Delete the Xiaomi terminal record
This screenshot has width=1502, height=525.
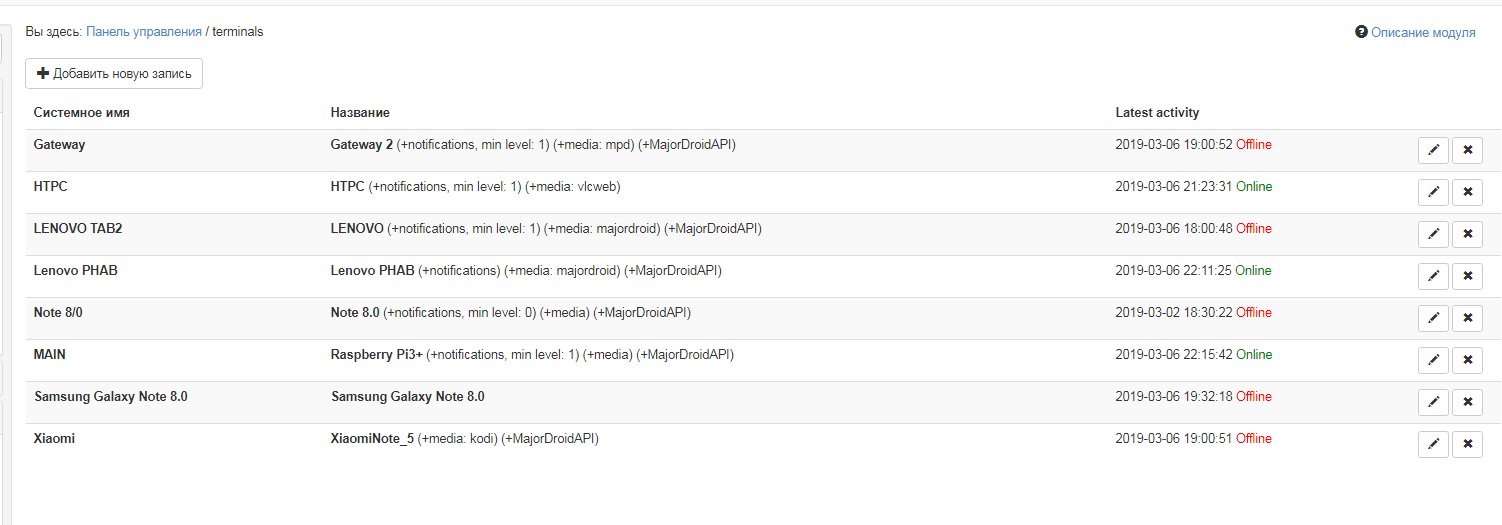1467,444
